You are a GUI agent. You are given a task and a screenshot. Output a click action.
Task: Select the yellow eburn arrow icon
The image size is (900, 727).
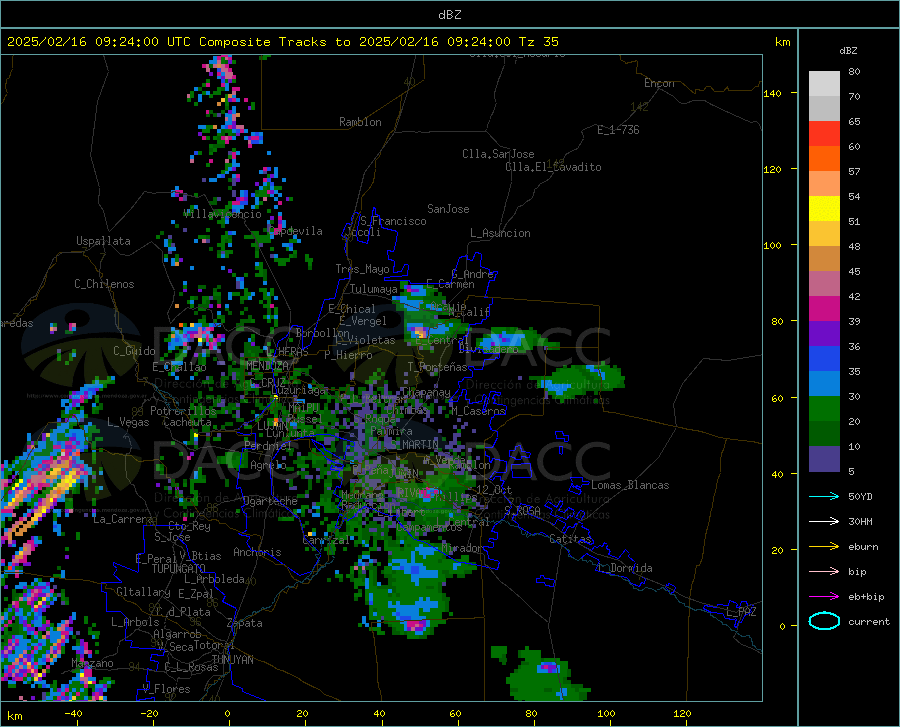point(824,547)
